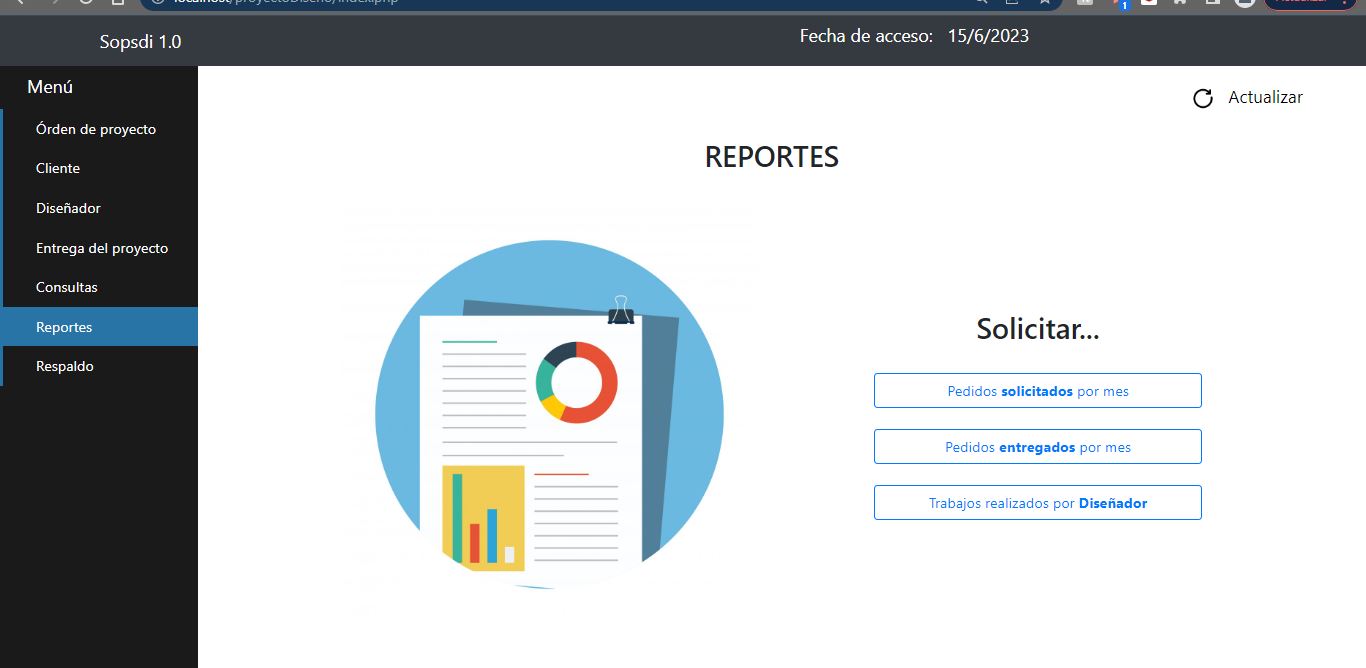Click the extension icon with badge 1
This screenshot has height=668, width=1366.
pos(1120,3)
